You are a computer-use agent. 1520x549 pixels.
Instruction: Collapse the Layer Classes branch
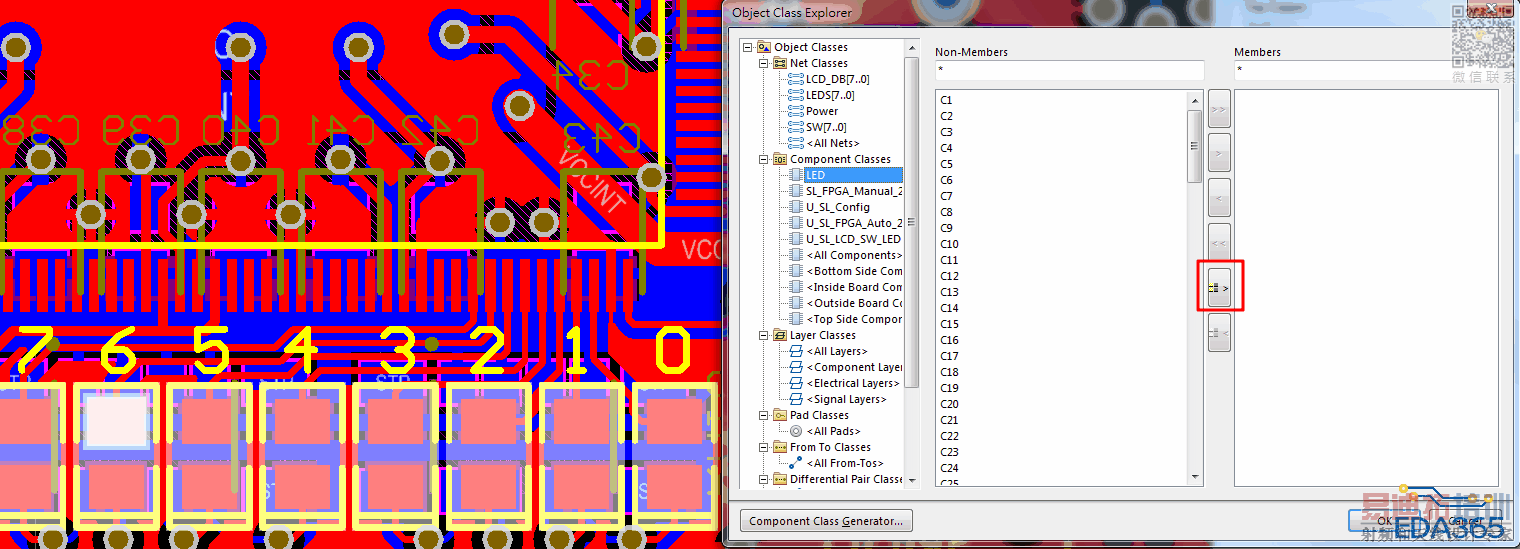[x=763, y=335]
